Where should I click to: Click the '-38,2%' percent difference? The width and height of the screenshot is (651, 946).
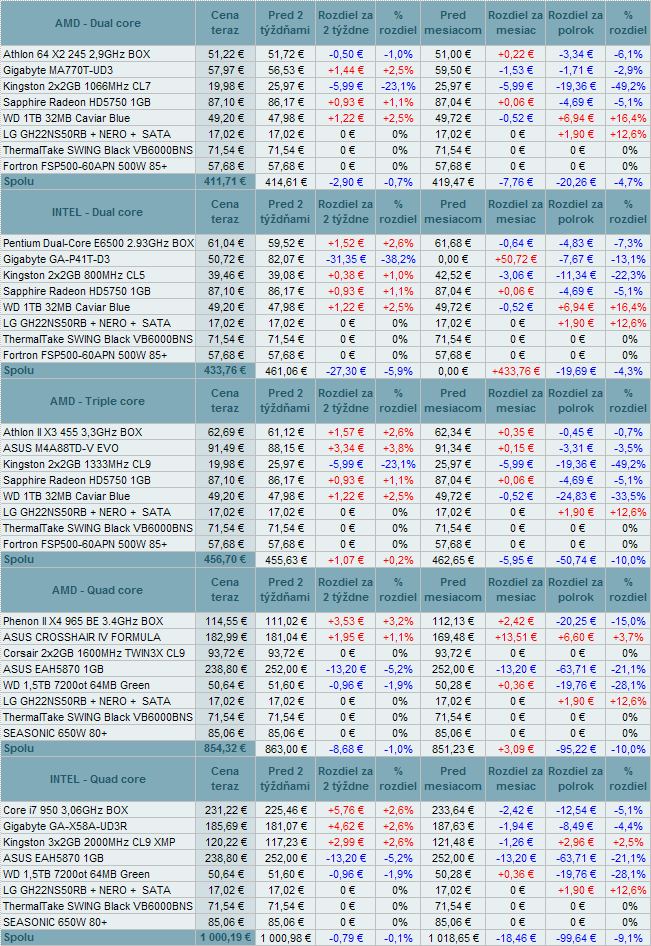pyautogui.click(x=398, y=259)
